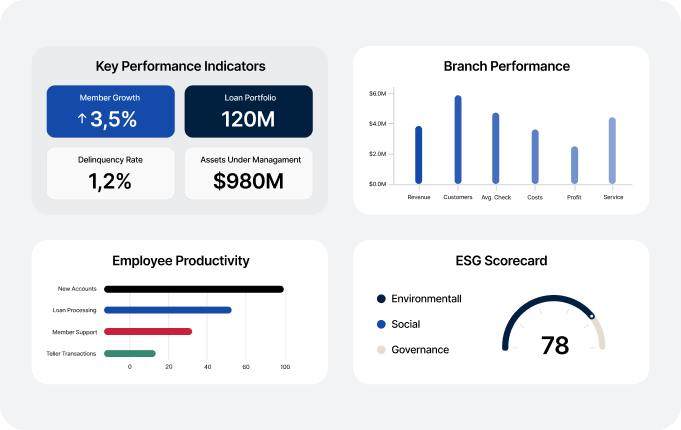Click the Profit bar in chart
The width and height of the screenshot is (681, 430).
(x=574, y=165)
